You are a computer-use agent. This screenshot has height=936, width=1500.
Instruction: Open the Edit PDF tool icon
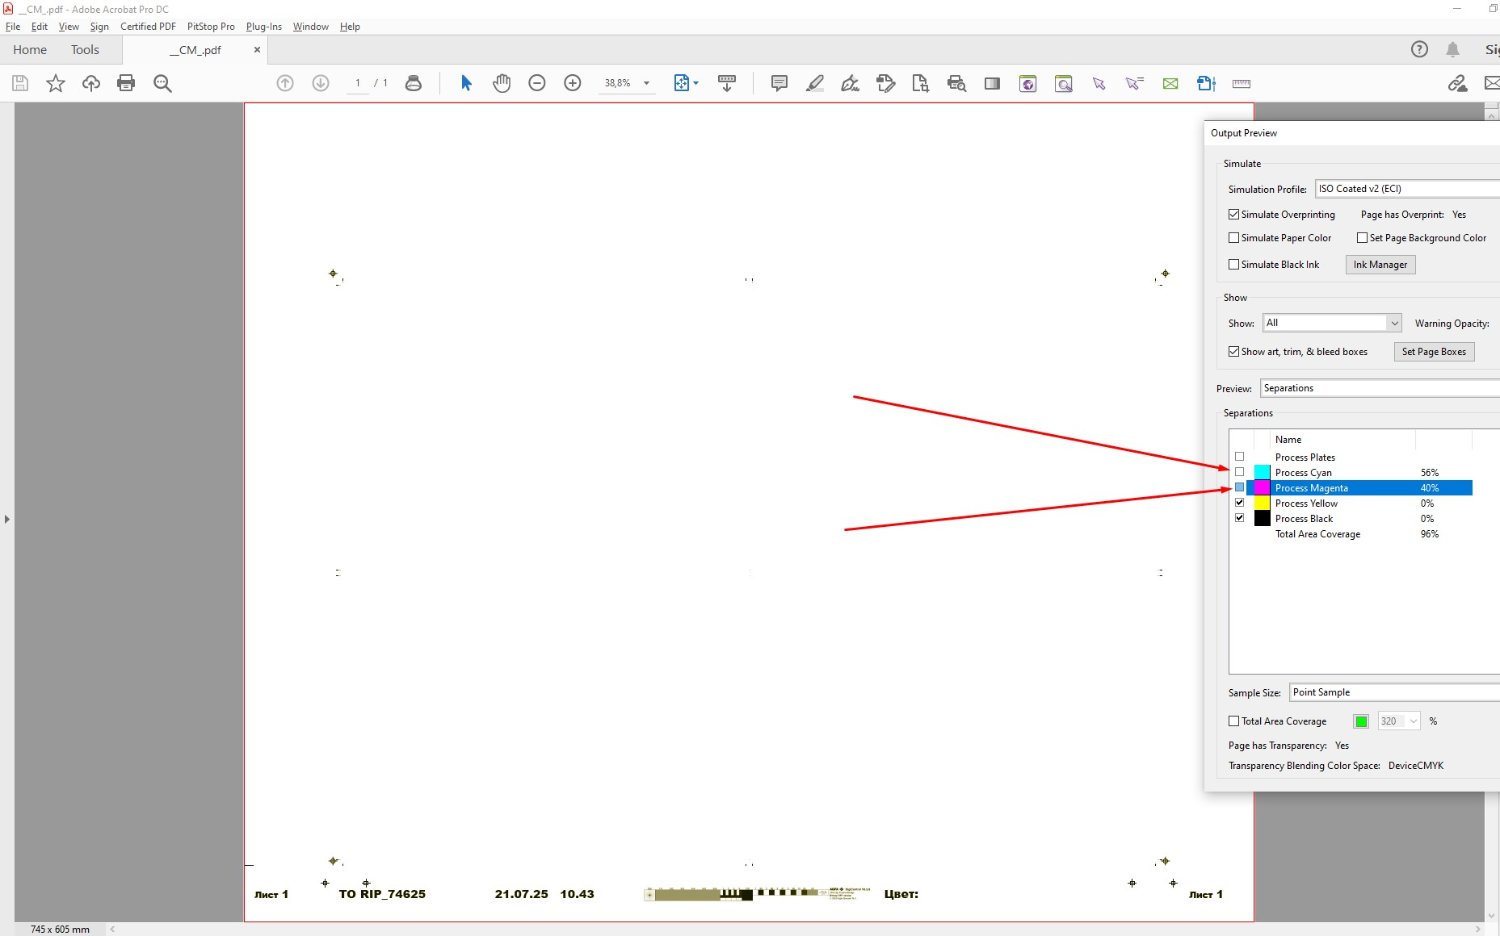[x=886, y=83]
